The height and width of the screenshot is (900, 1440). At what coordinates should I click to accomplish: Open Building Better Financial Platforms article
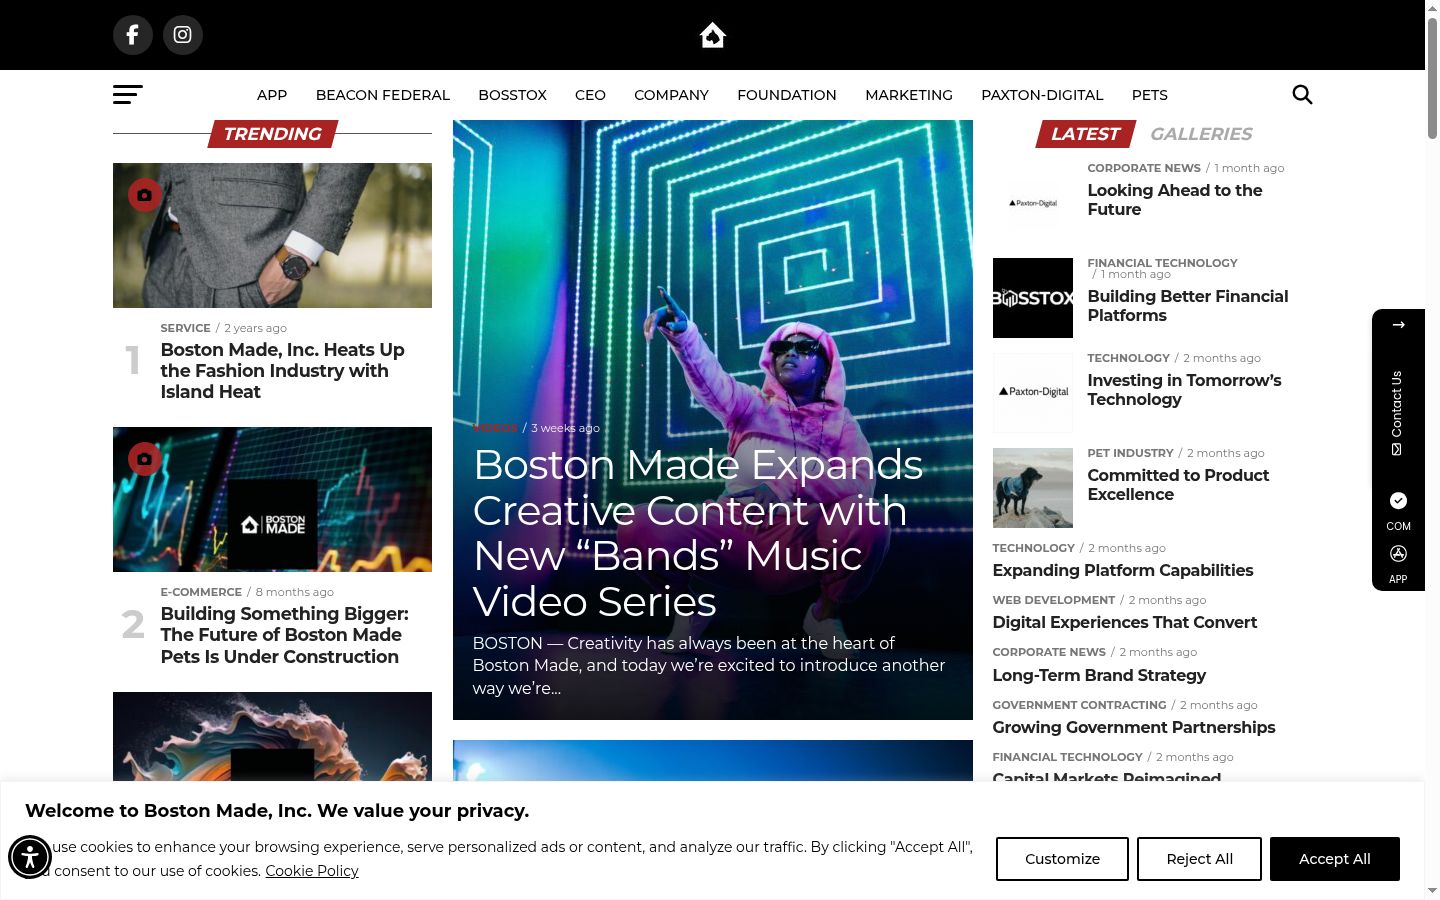pos(1188,306)
